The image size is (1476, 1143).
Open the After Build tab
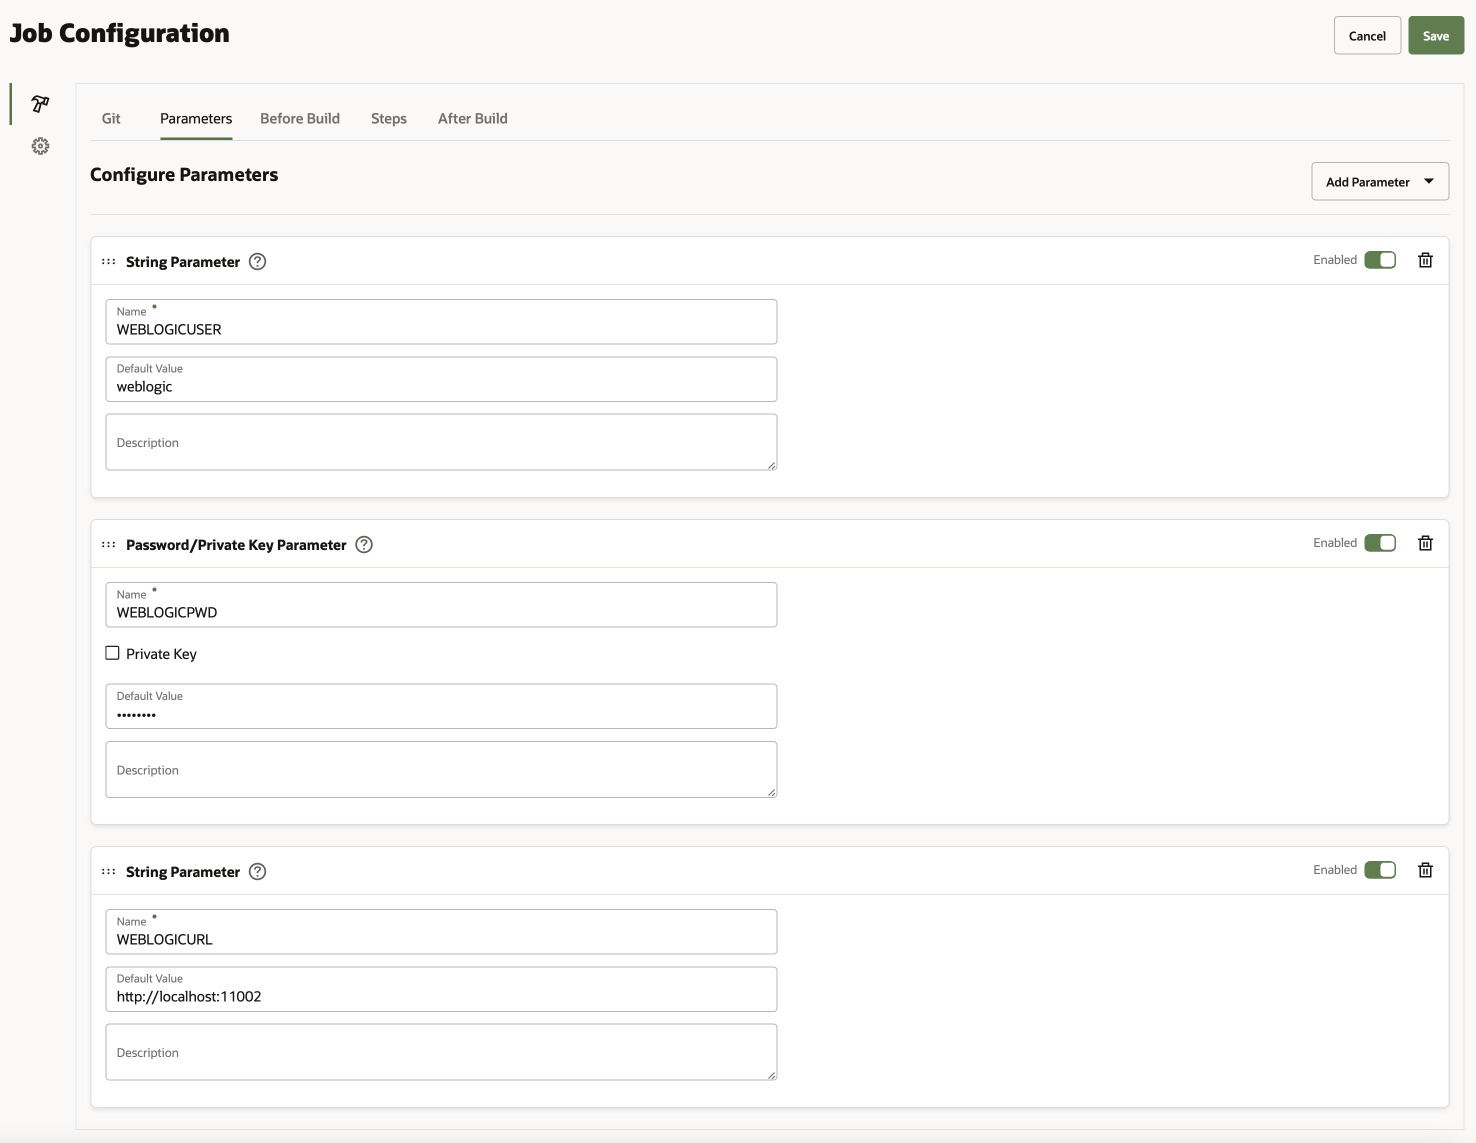[473, 118]
